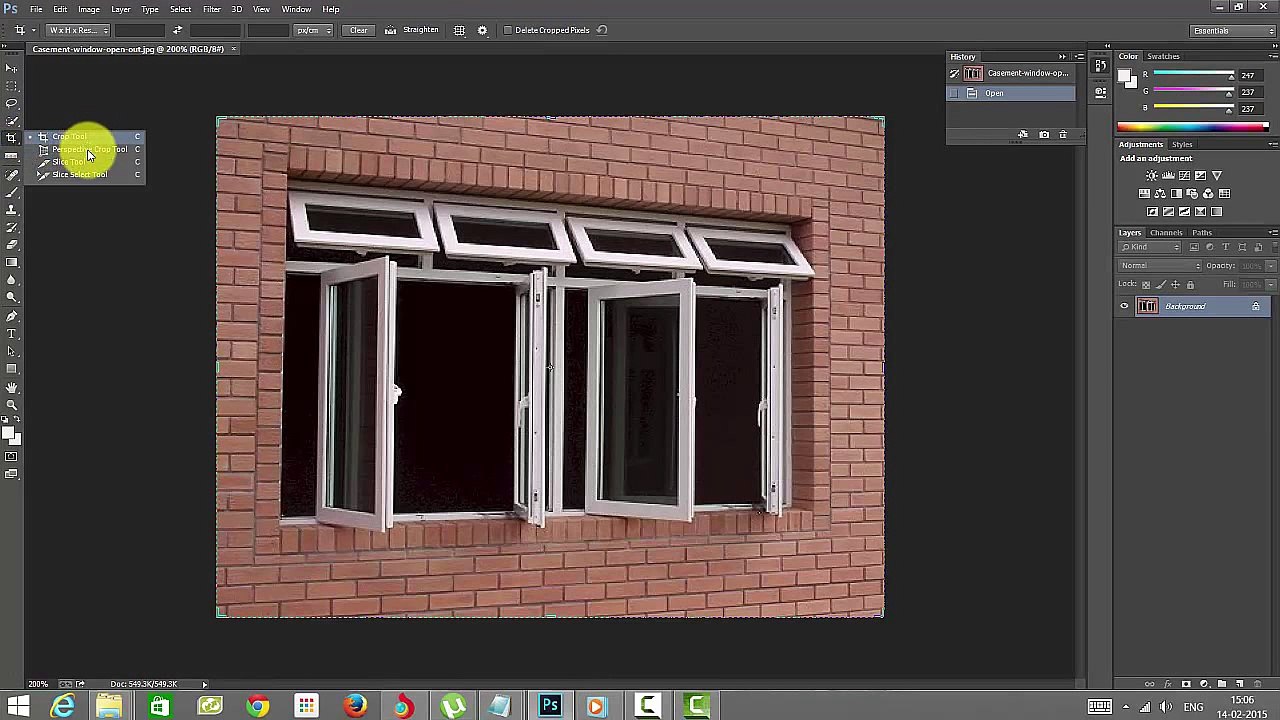Select the Spot Healing Brush tool
The image size is (1280, 720).
pos(11,174)
